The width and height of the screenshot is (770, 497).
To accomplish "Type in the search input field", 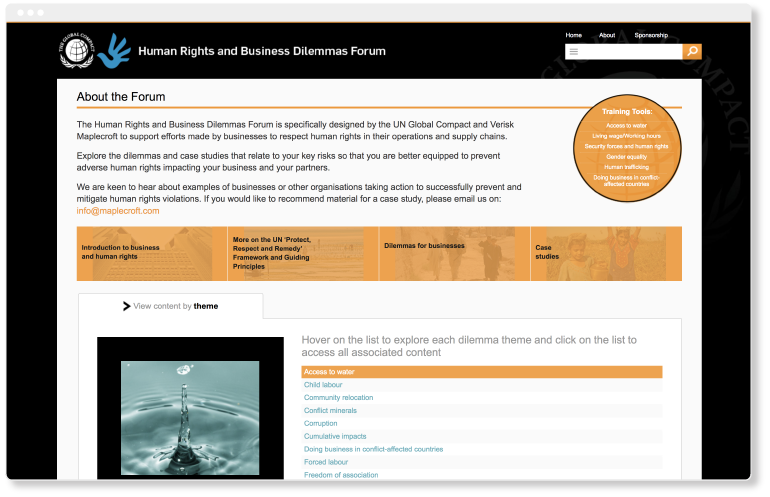I will coord(630,52).
